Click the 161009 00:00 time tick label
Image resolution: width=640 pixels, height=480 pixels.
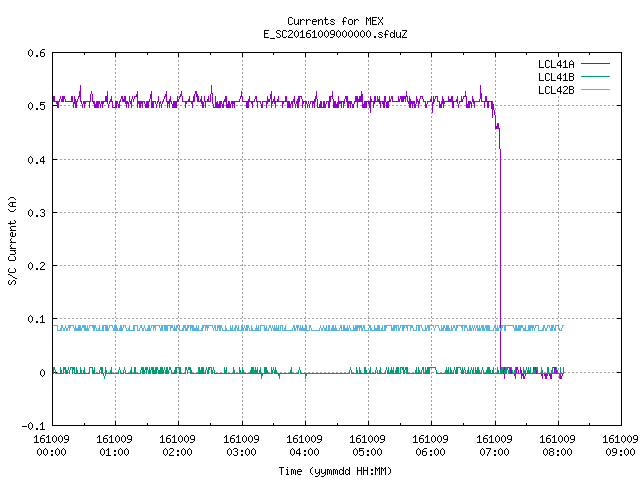(51, 446)
